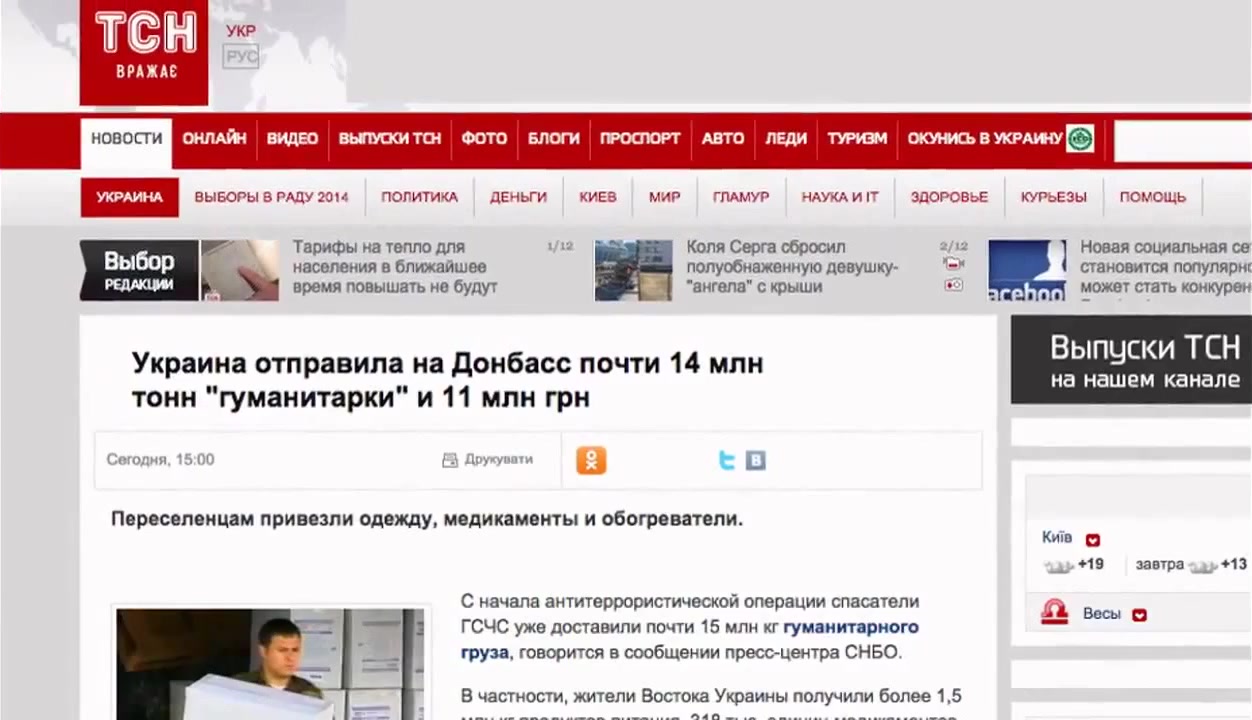Click the TSN logo
Image resolution: width=1252 pixels, height=720 pixels.
pos(144,50)
